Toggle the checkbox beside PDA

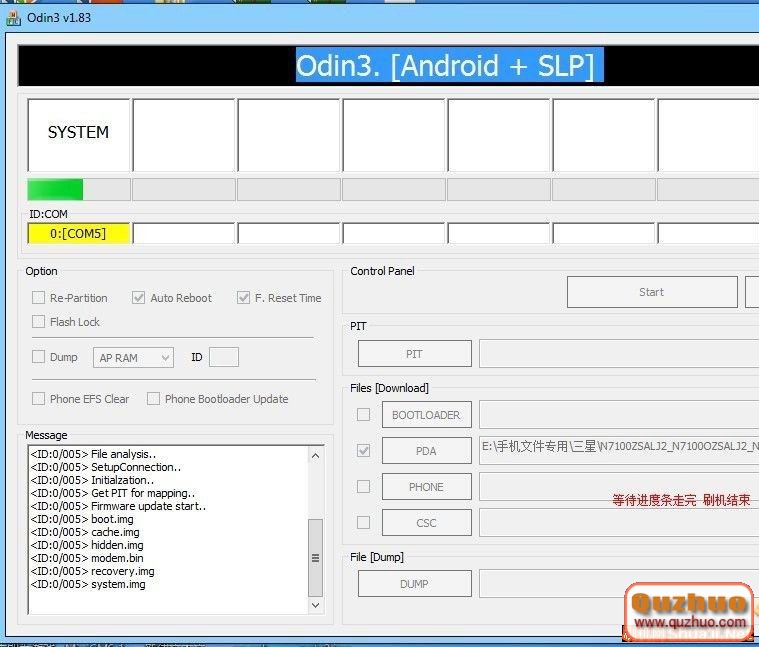coord(364,451)
